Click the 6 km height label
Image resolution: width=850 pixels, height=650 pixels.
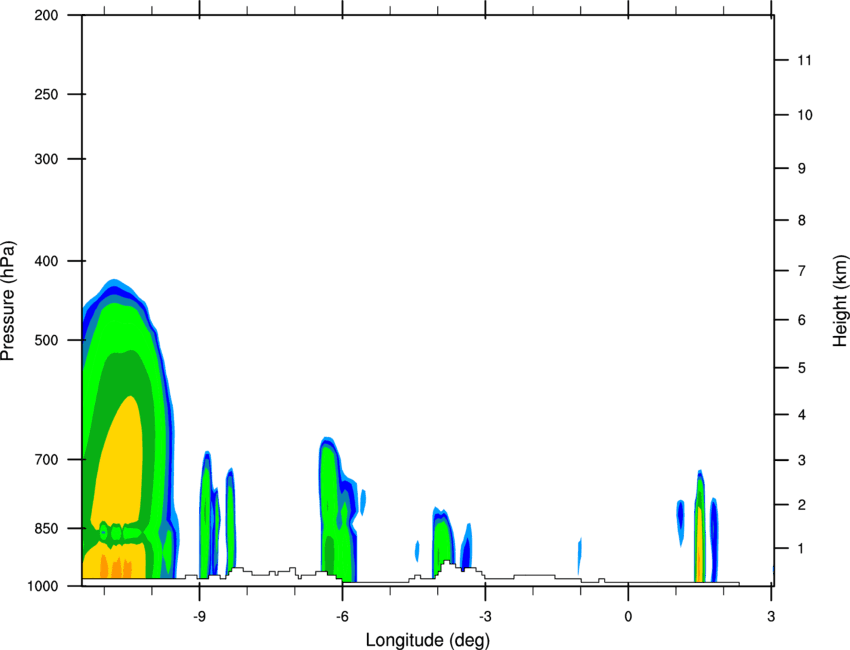pyautogui.click(x=801, y=320)
